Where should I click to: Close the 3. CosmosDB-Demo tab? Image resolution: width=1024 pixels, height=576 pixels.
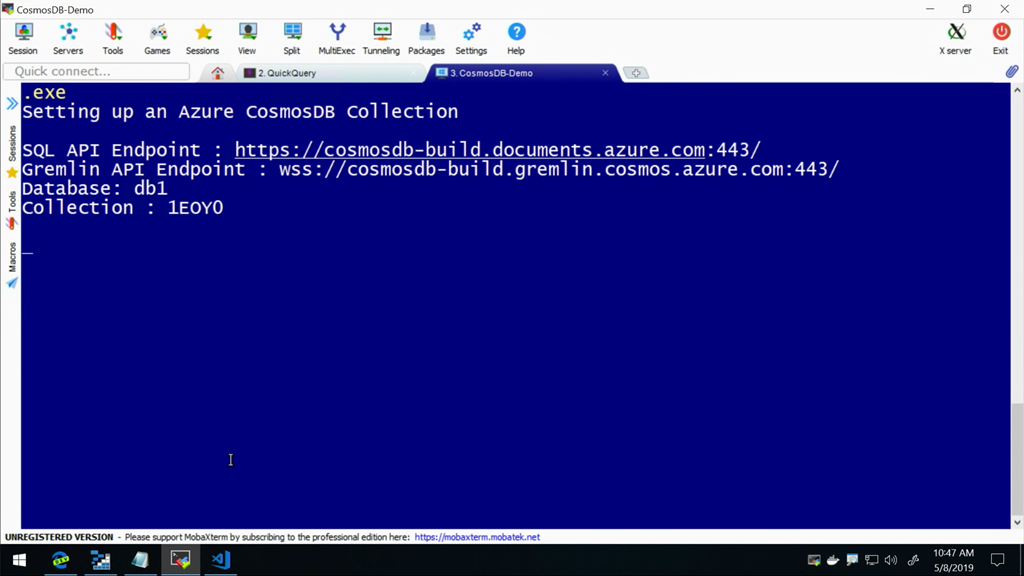pyautogui.click(x=605, y=73)
